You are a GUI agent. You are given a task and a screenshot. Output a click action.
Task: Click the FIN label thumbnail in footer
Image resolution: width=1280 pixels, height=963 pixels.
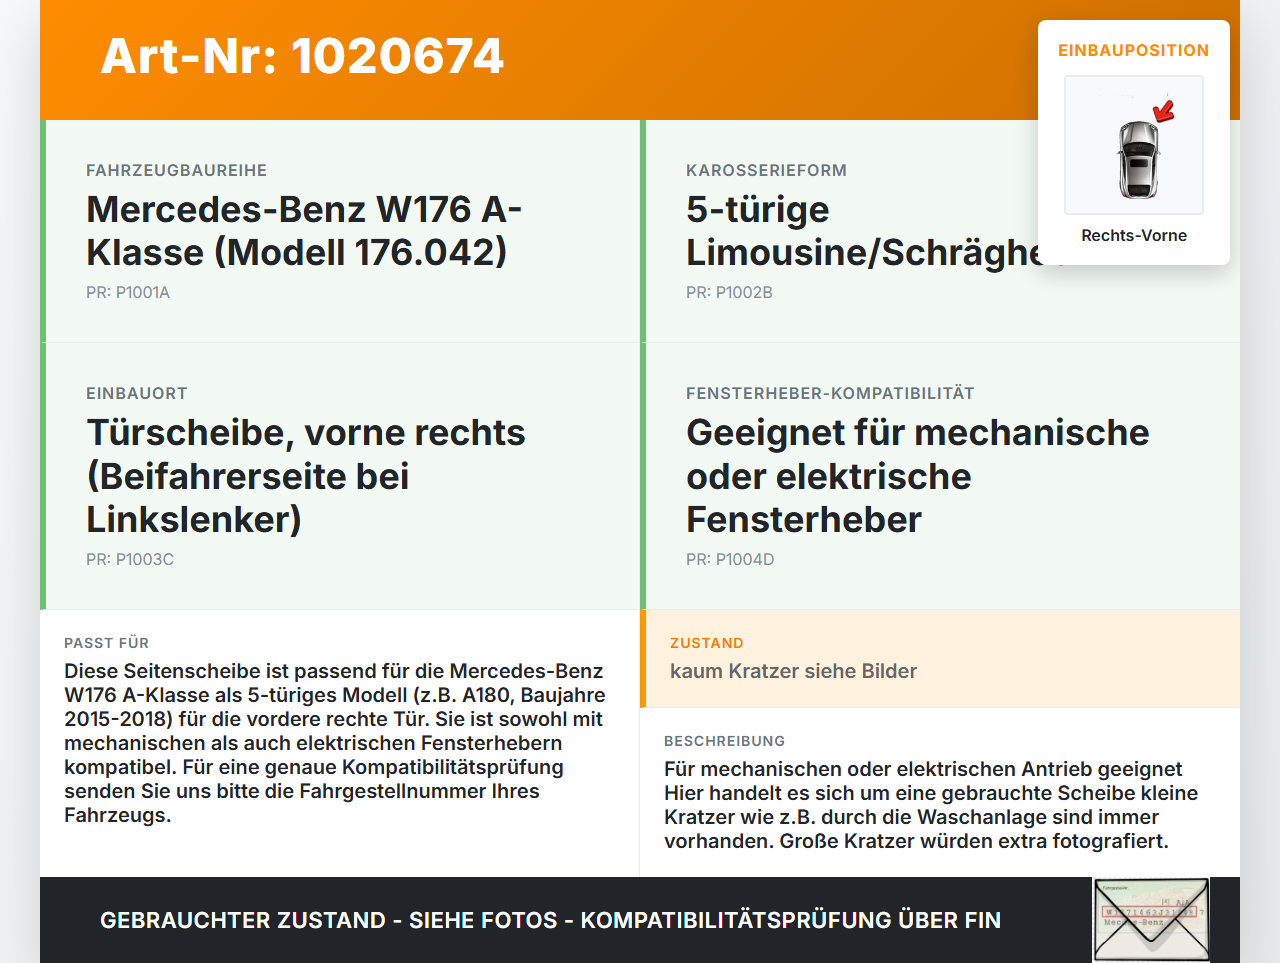(1151, 920)
